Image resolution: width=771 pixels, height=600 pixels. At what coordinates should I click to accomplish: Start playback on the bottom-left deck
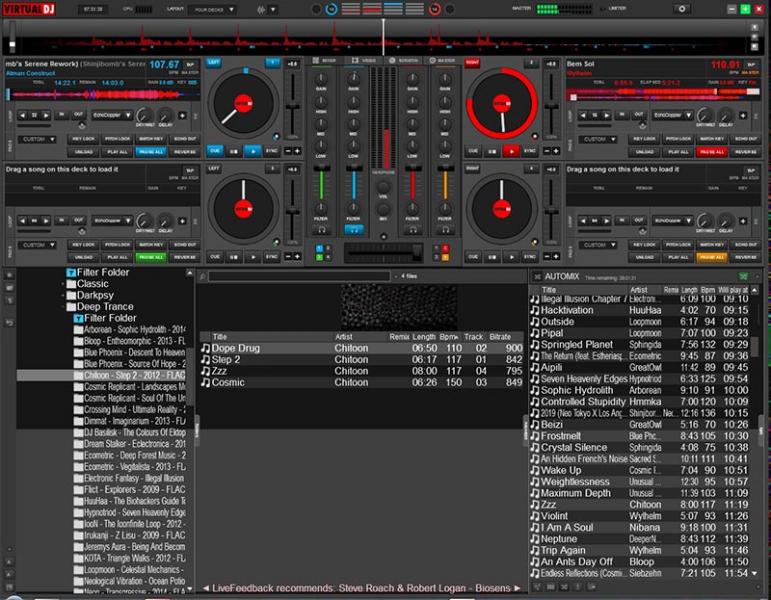tap(253, 257)
